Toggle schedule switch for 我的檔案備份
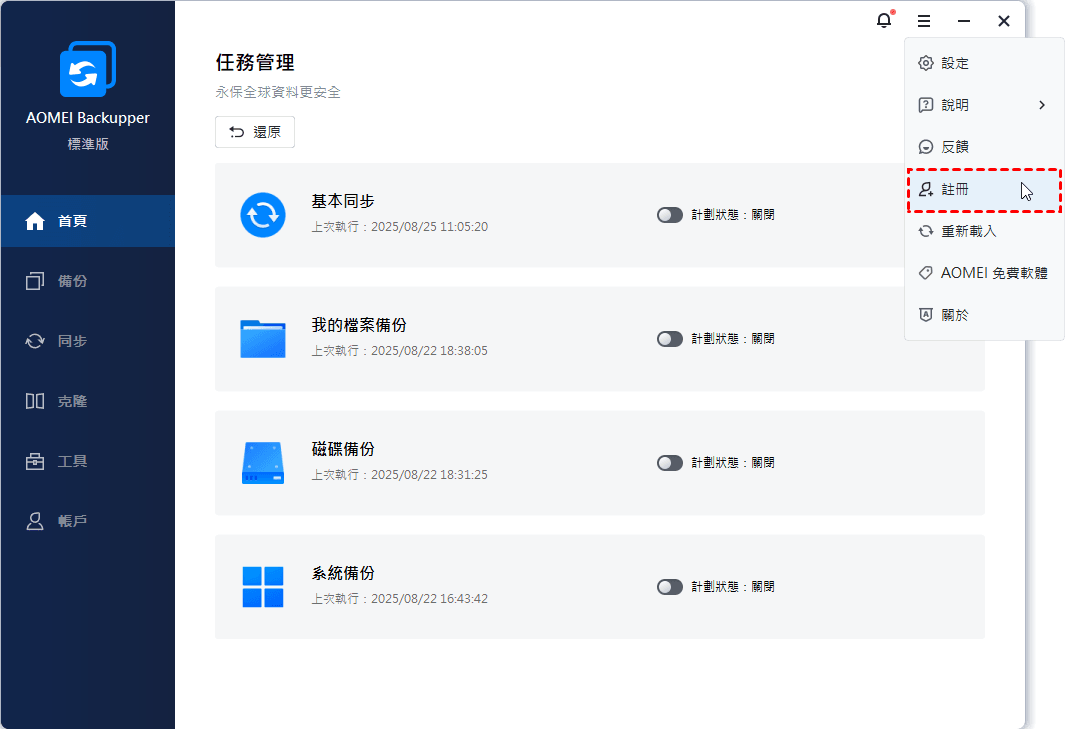This screenshot has height=729, width=1077. [x=670, y=339]
